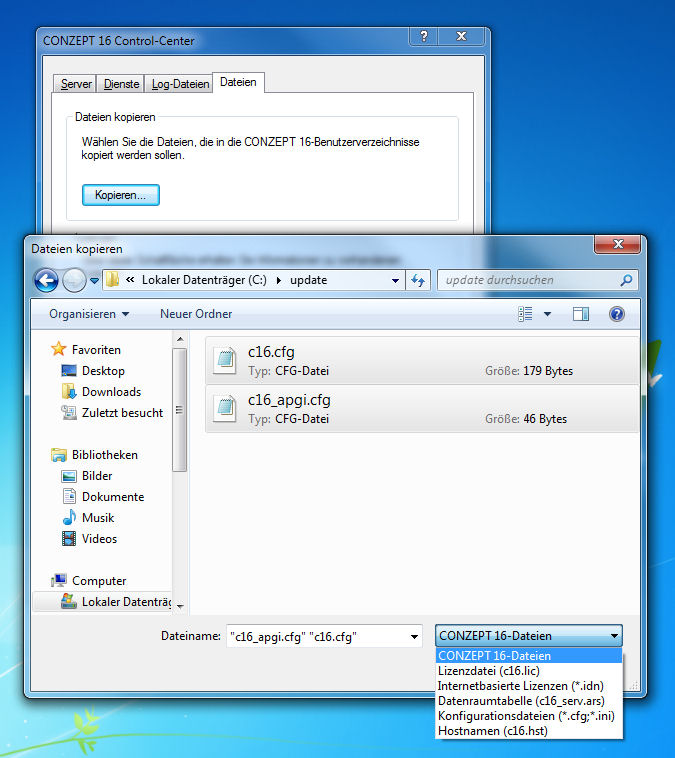The height and width of the screenshot is (758, 675).
Task: Select Desktop in the navigation pane
Action: 103,371
